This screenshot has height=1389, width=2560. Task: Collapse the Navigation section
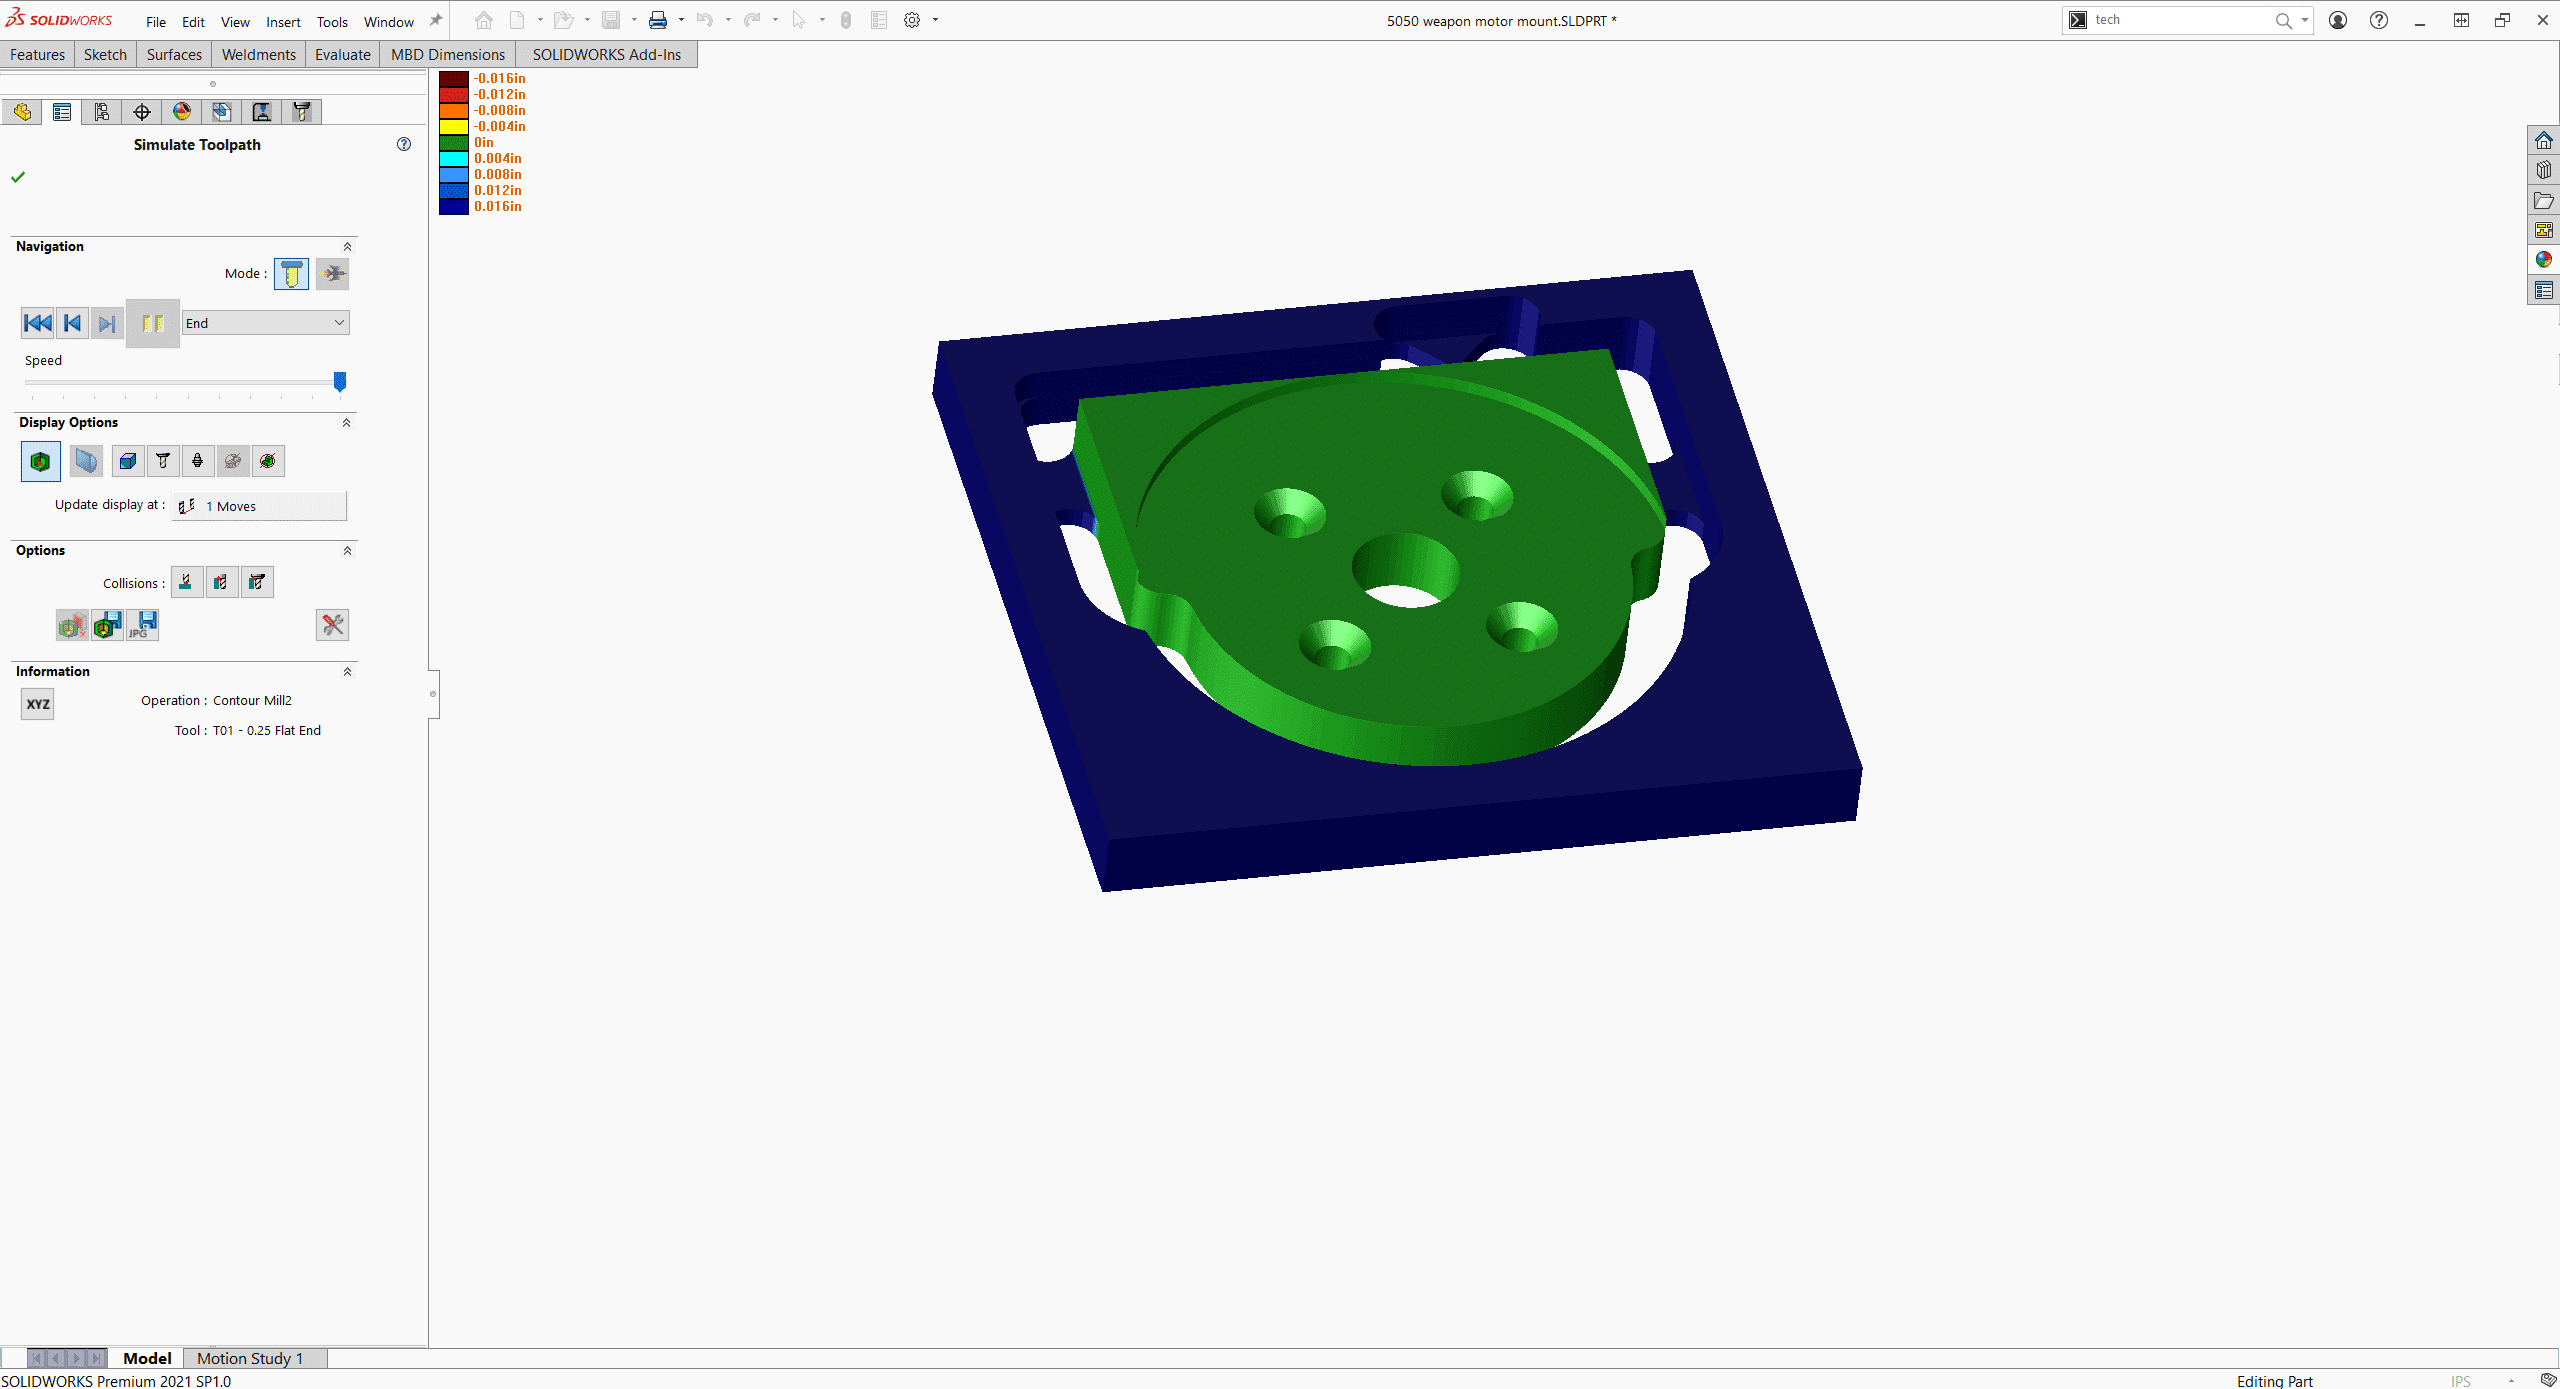pos(347,246)
